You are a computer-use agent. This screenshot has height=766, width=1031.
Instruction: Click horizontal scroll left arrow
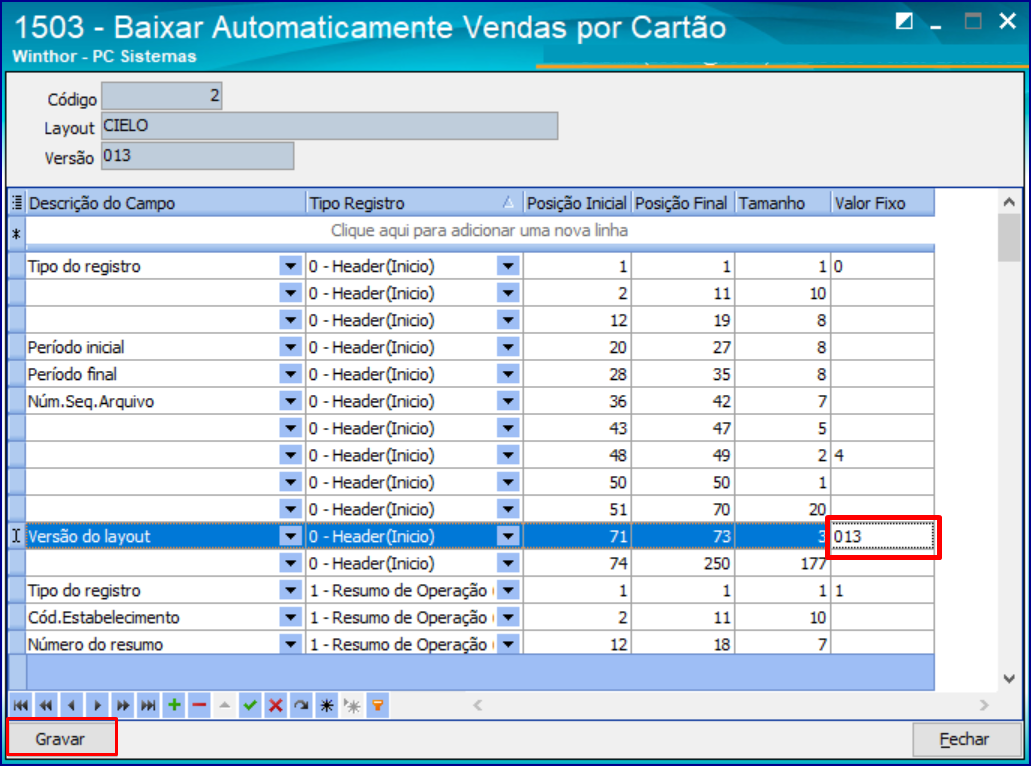(x=478, y=706)
